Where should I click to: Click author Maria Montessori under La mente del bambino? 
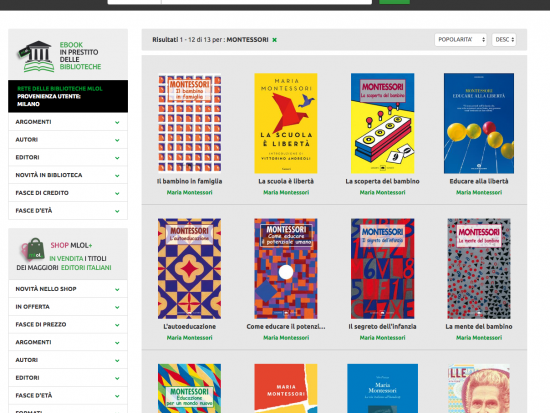coord(479,338)
